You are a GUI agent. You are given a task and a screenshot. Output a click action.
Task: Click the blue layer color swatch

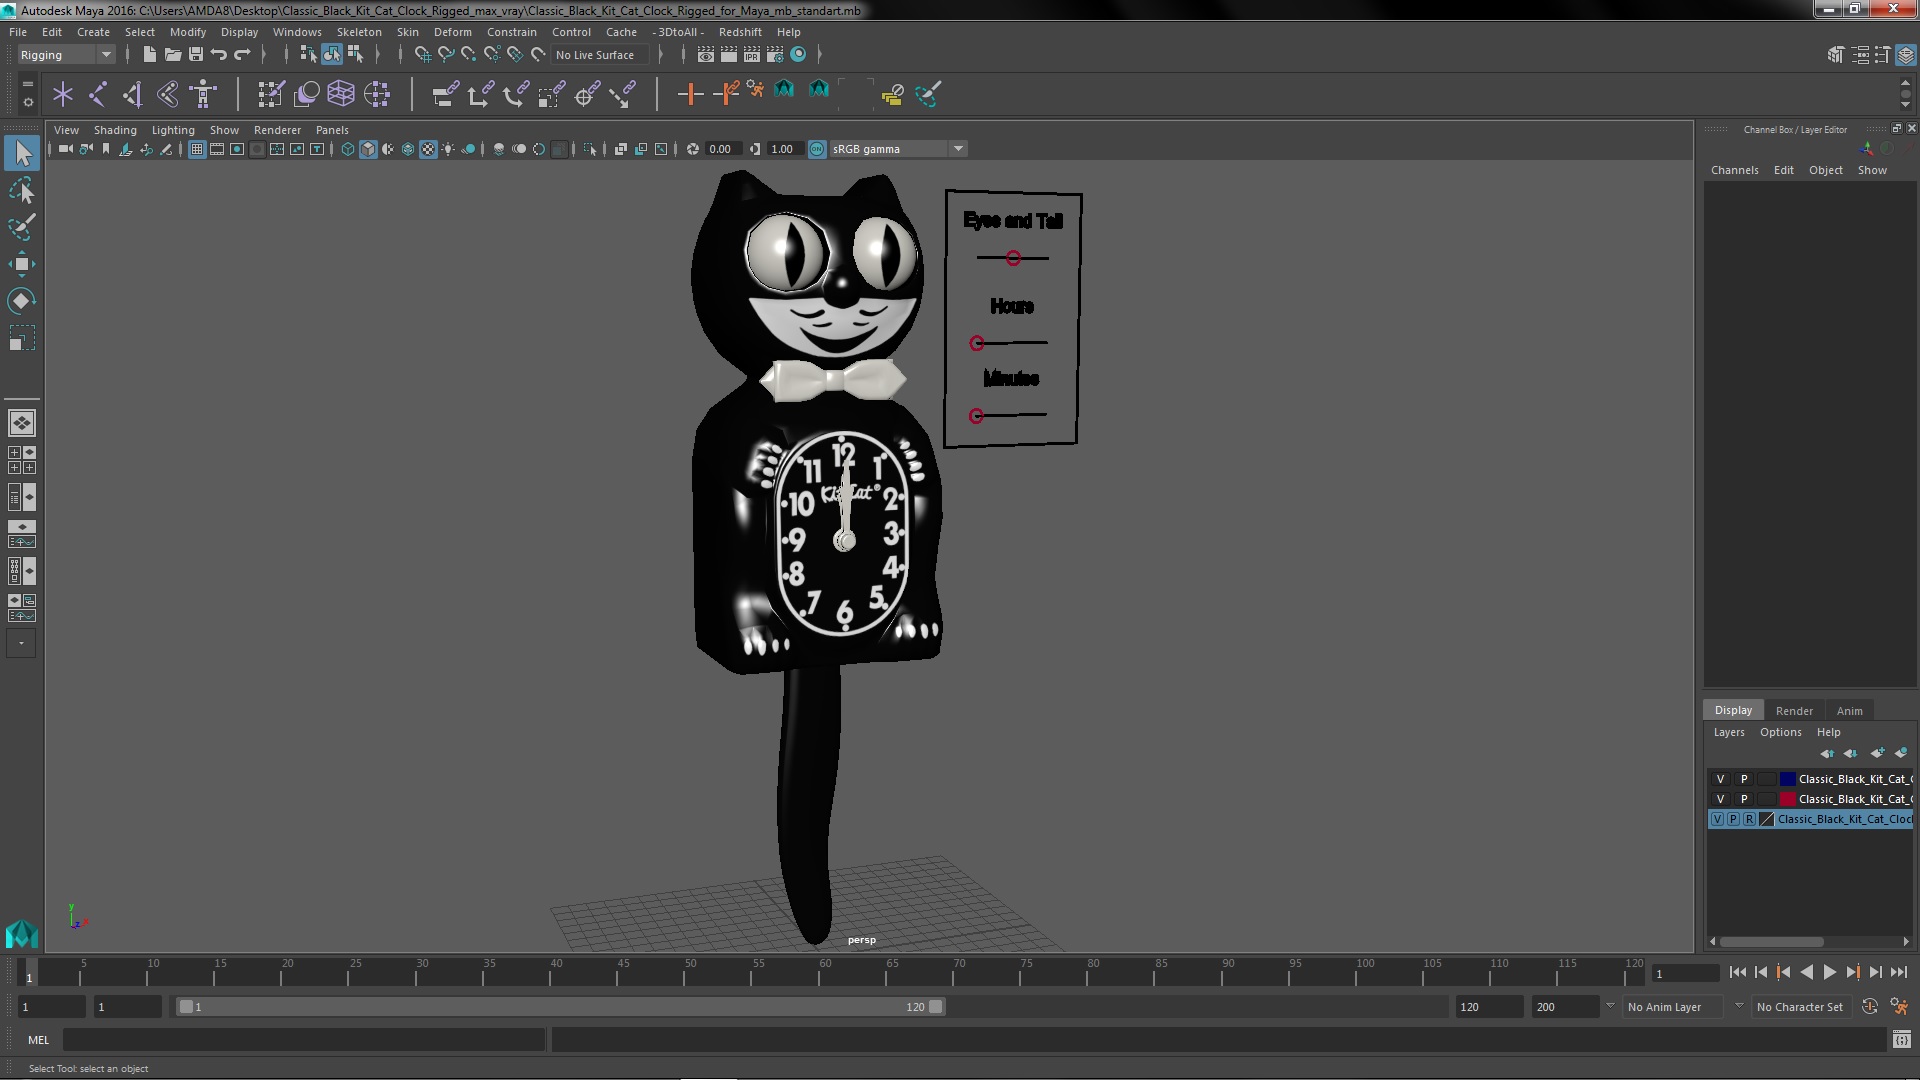pyautogui.click(x=1787, y=779)
